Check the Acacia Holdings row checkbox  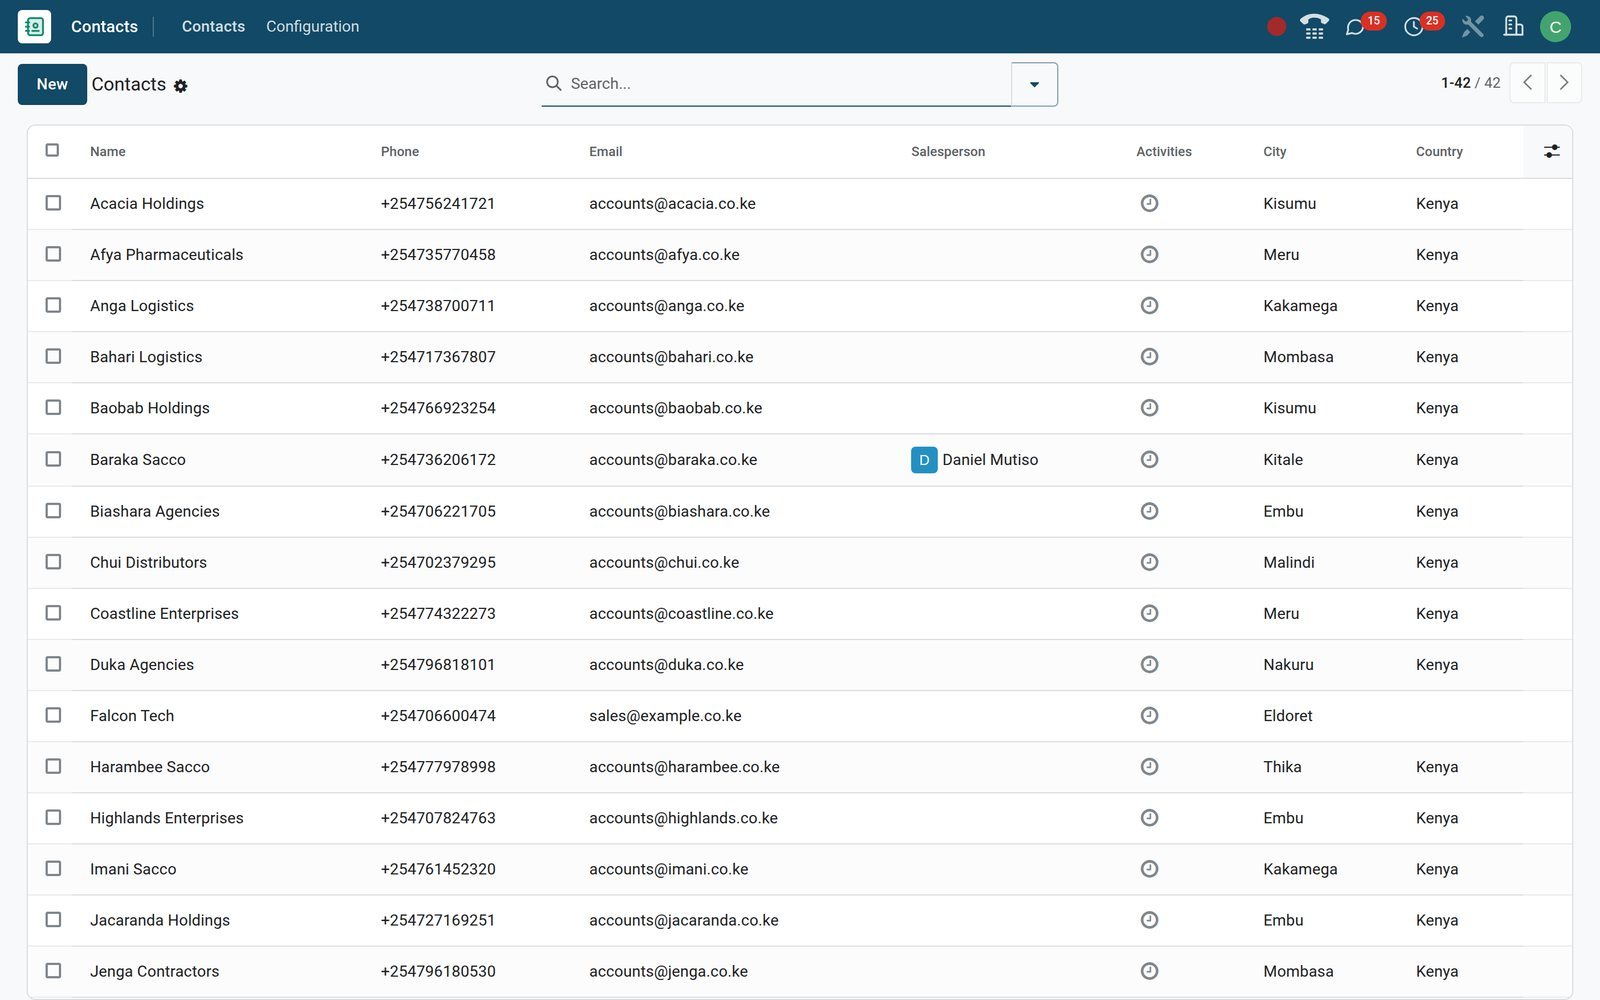[x=53, y=203]
